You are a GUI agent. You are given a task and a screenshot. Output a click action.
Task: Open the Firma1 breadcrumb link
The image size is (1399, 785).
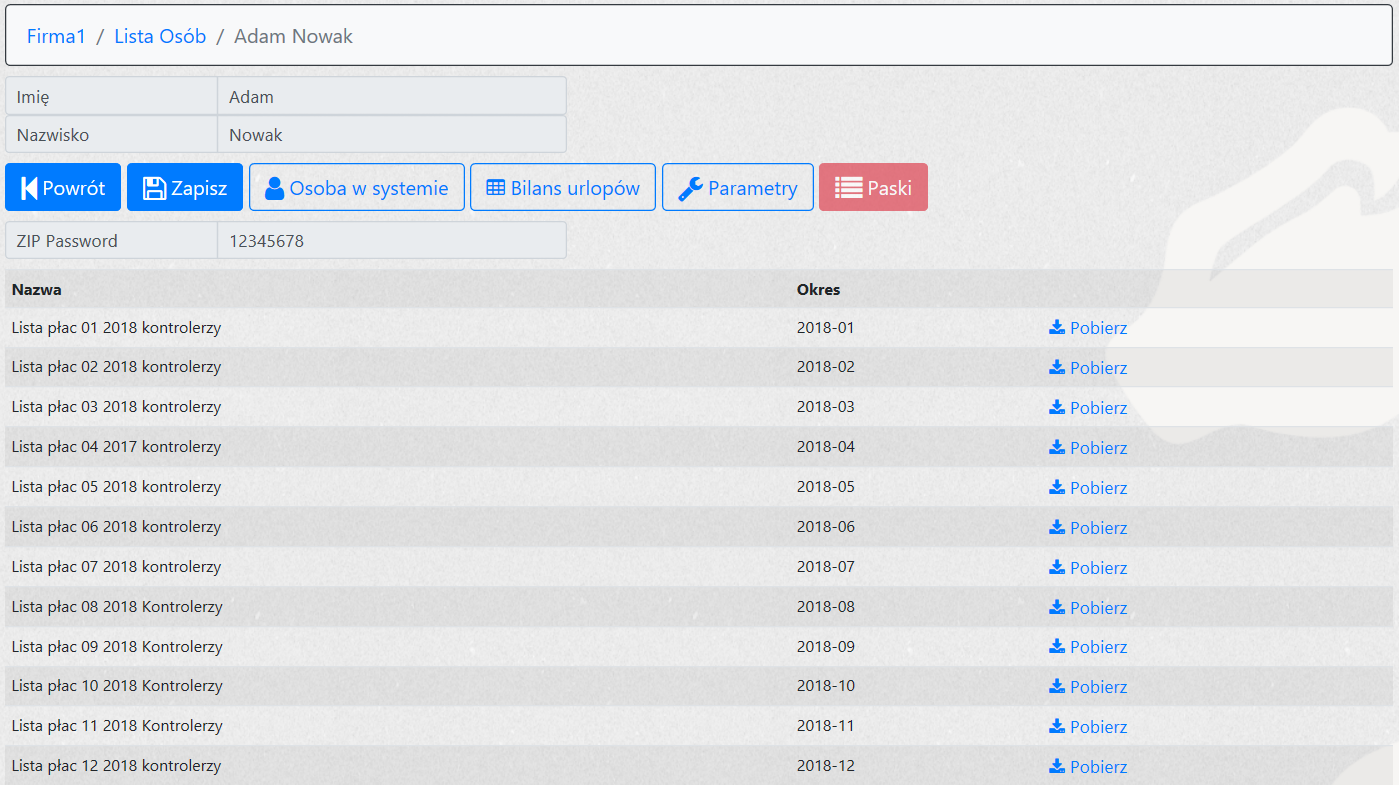(56, 37)
